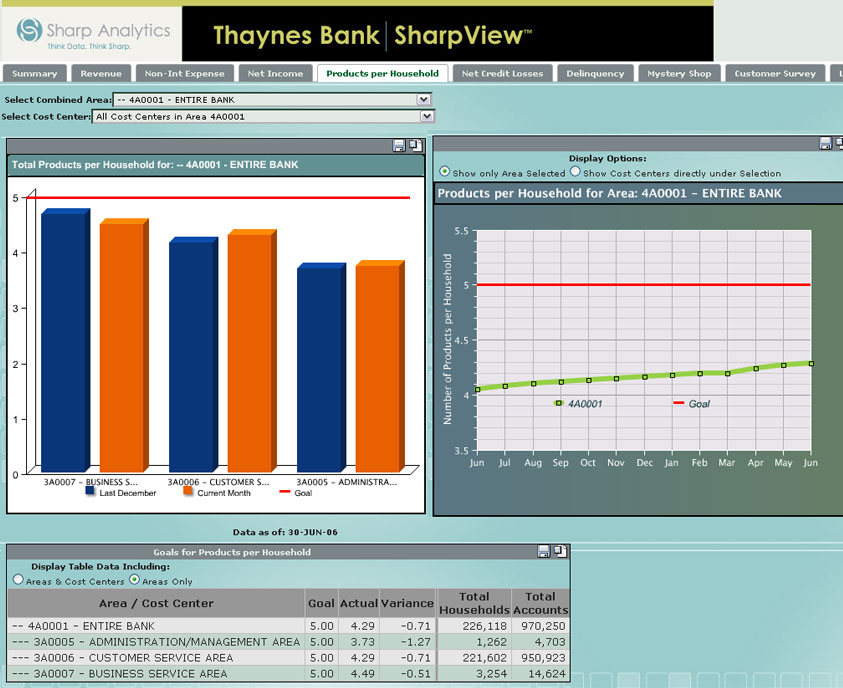Click the save icon above the bar chart
This screenshot has width=843, height=688.
[x=400, y=145]
